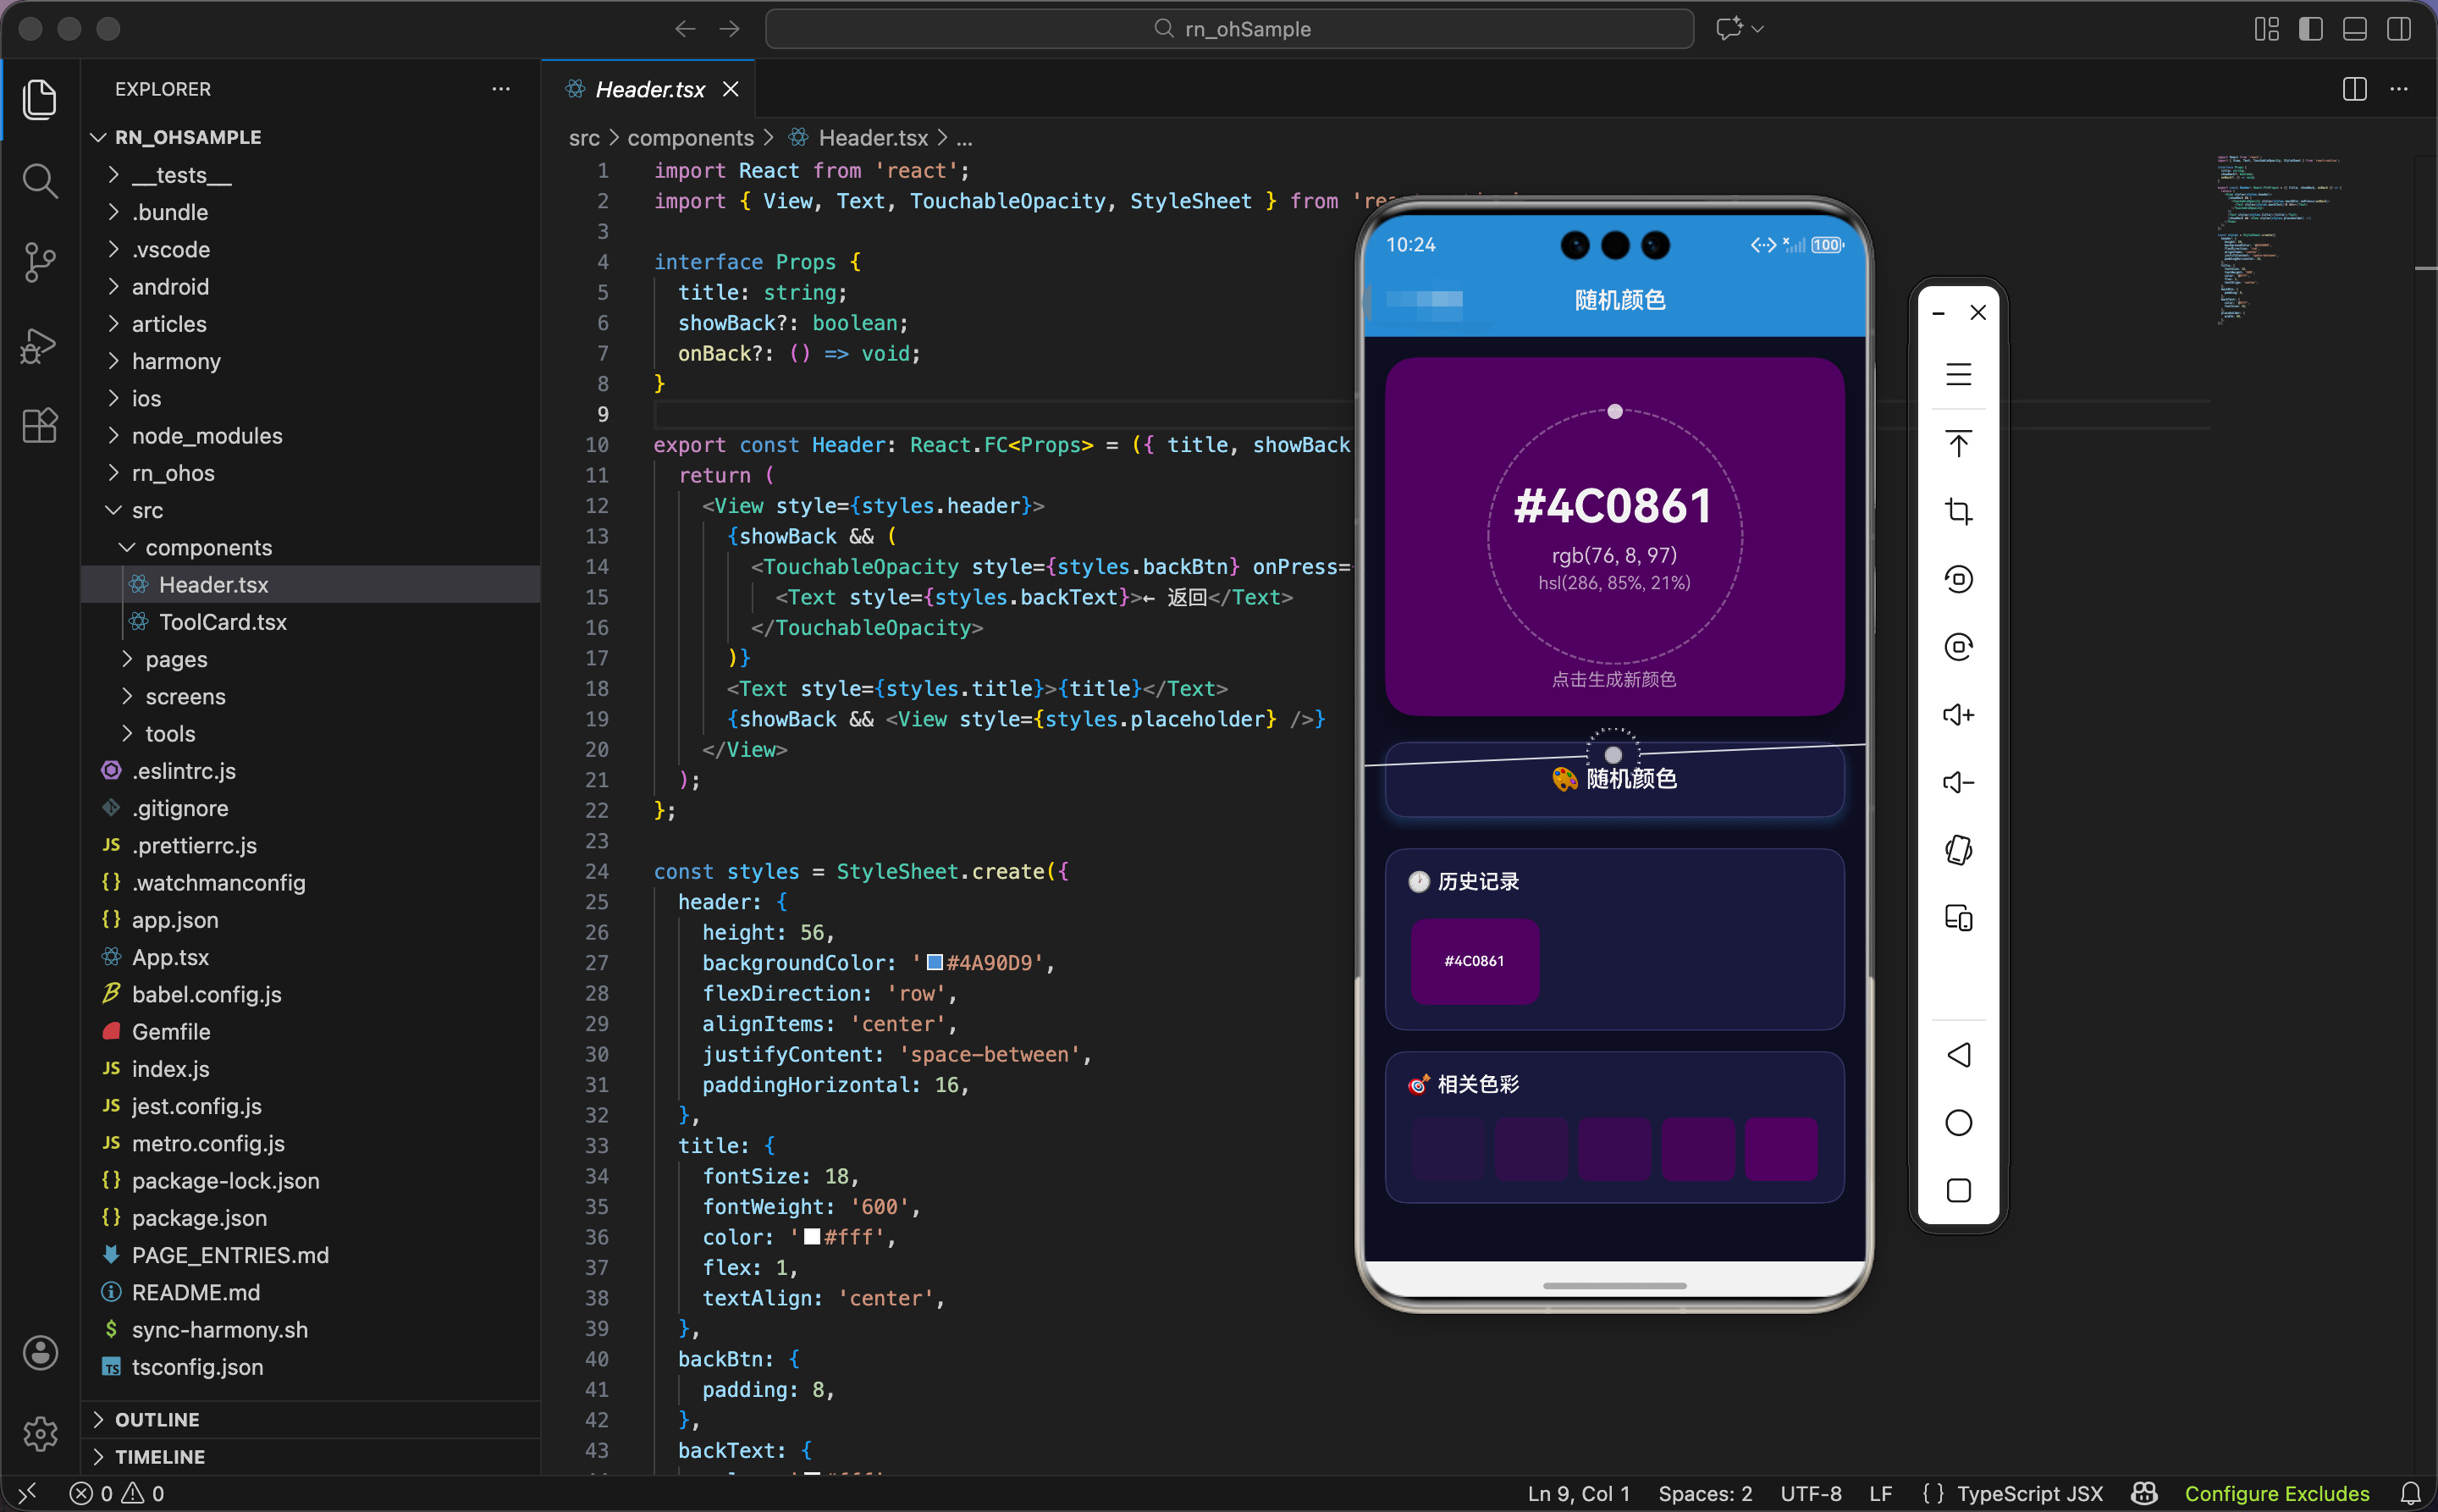Click TypeScript JSX language mode in status bar
This screenshot has height=1512, width=2438.
coord(2029,1493)
